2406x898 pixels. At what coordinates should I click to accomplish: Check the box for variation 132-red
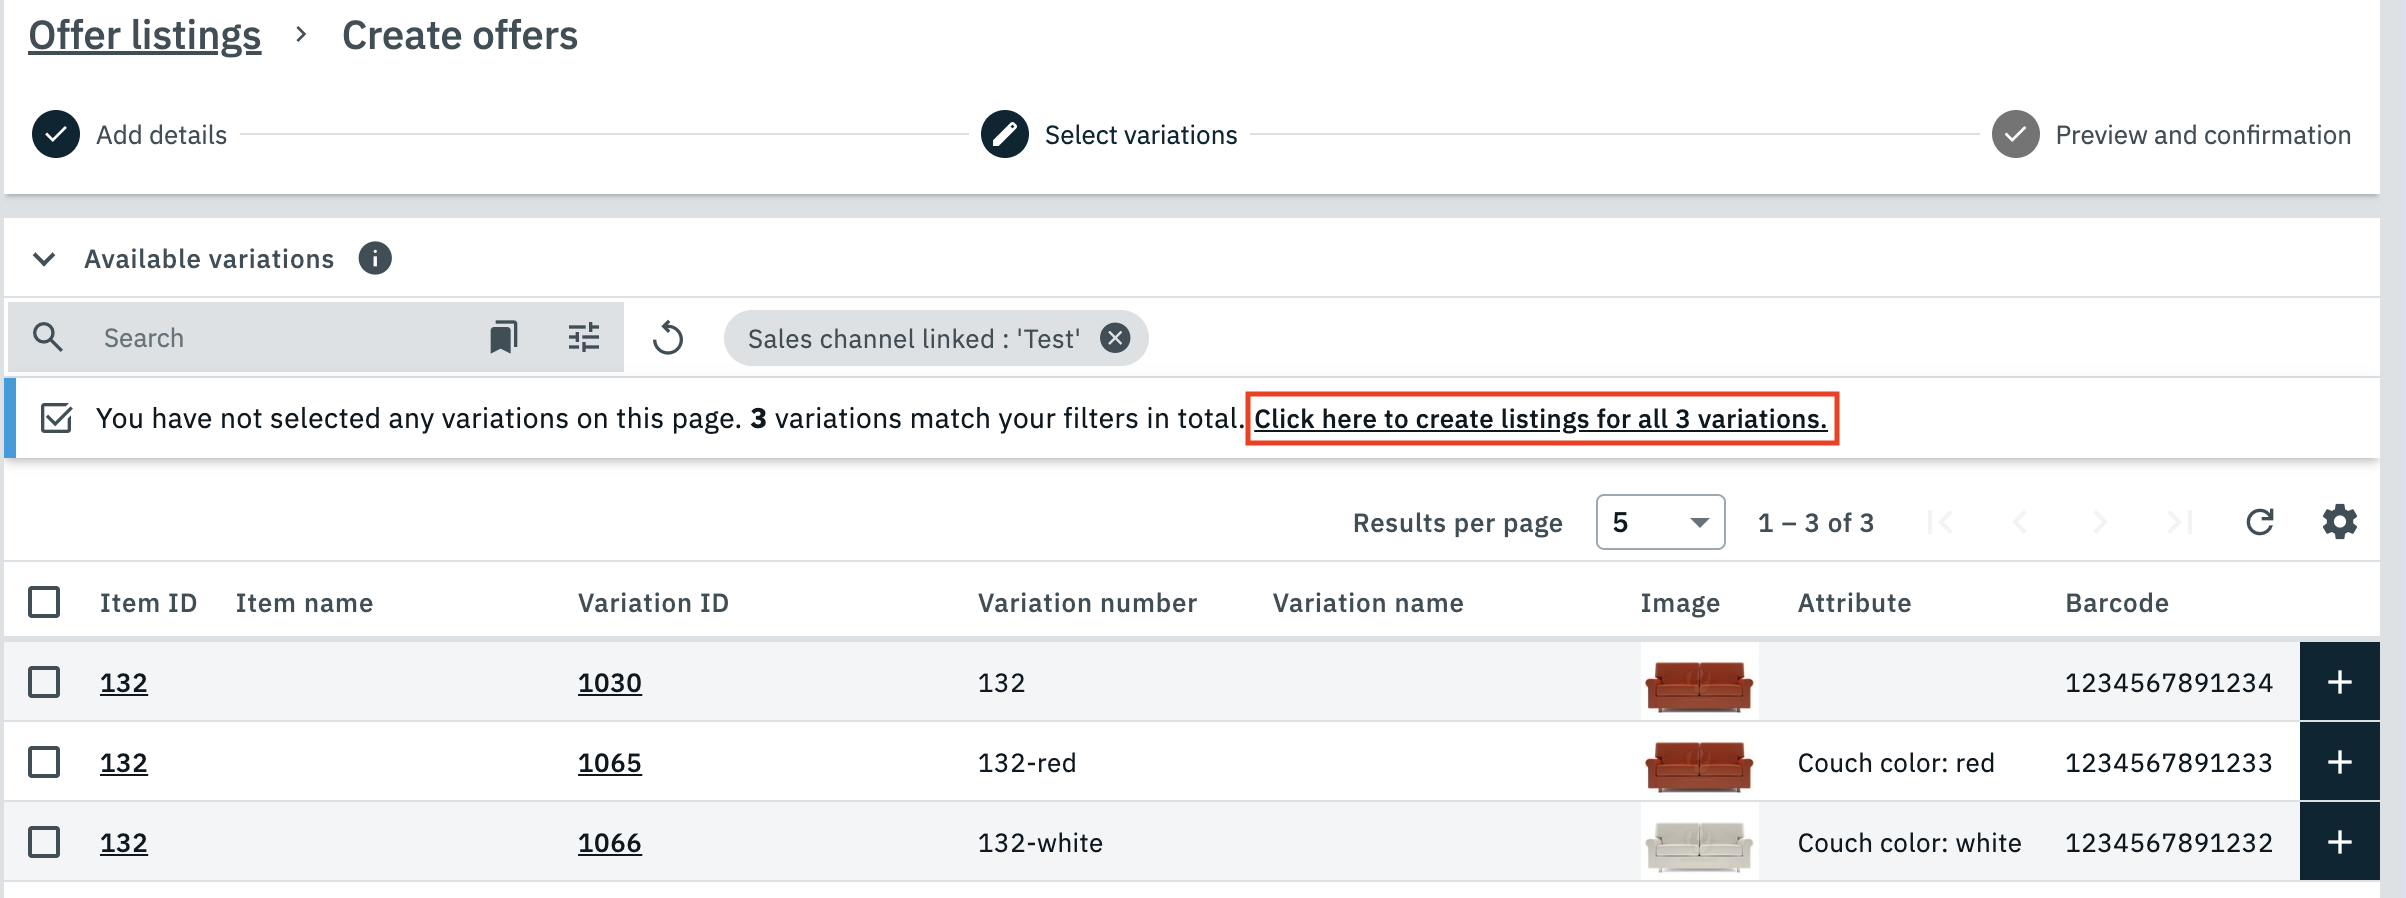(x=44, y=762)
